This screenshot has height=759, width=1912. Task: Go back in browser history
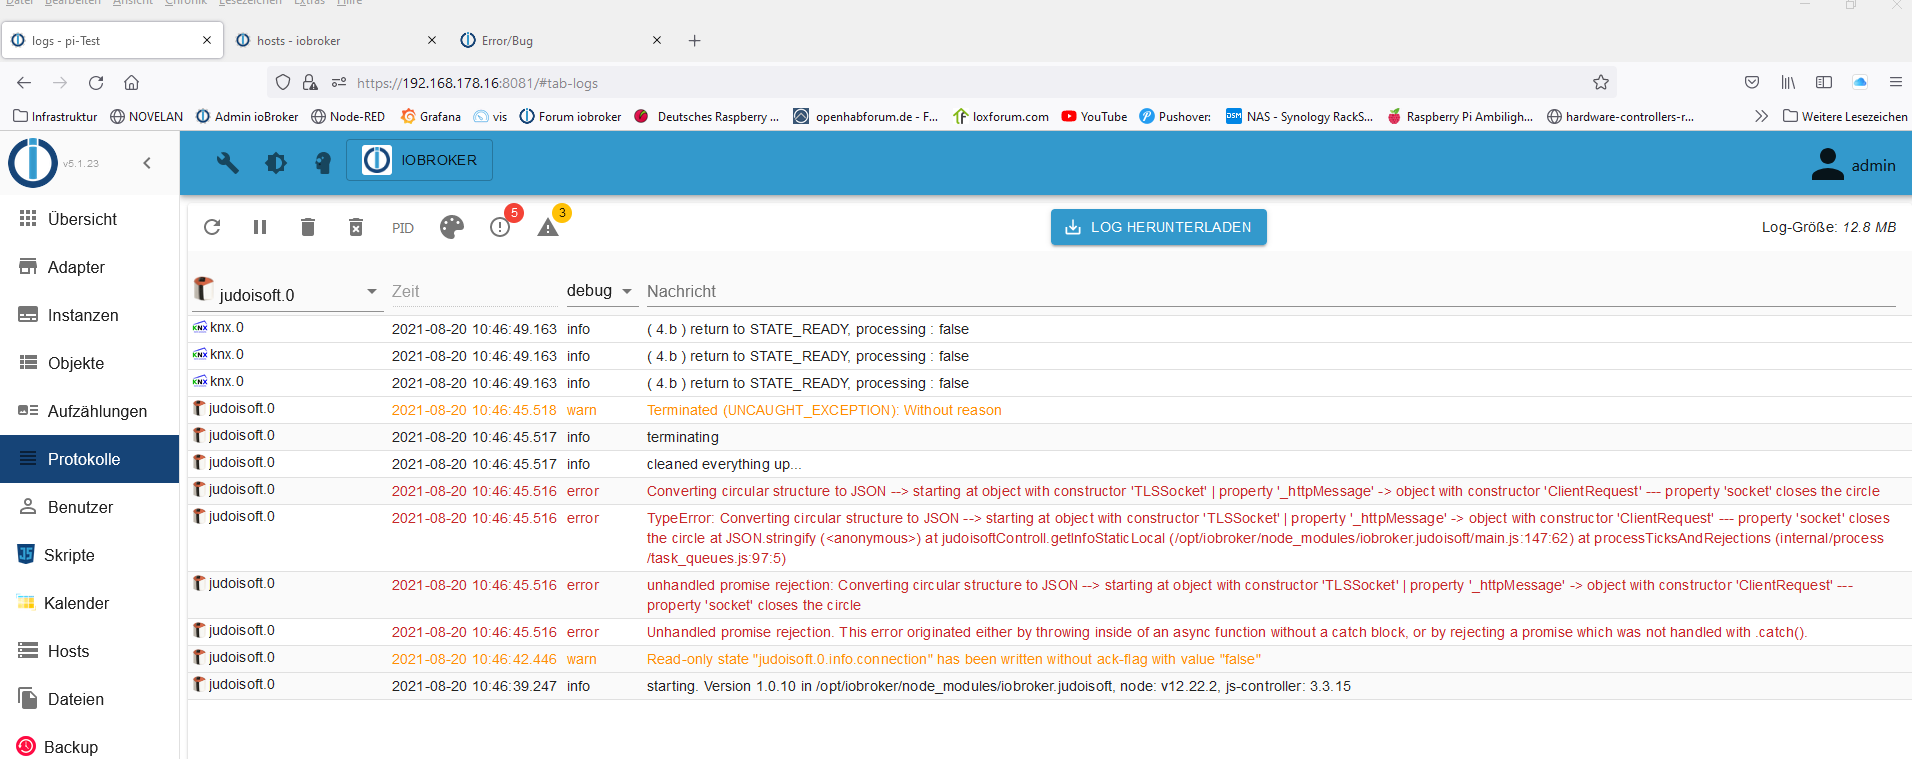(24, 83)
